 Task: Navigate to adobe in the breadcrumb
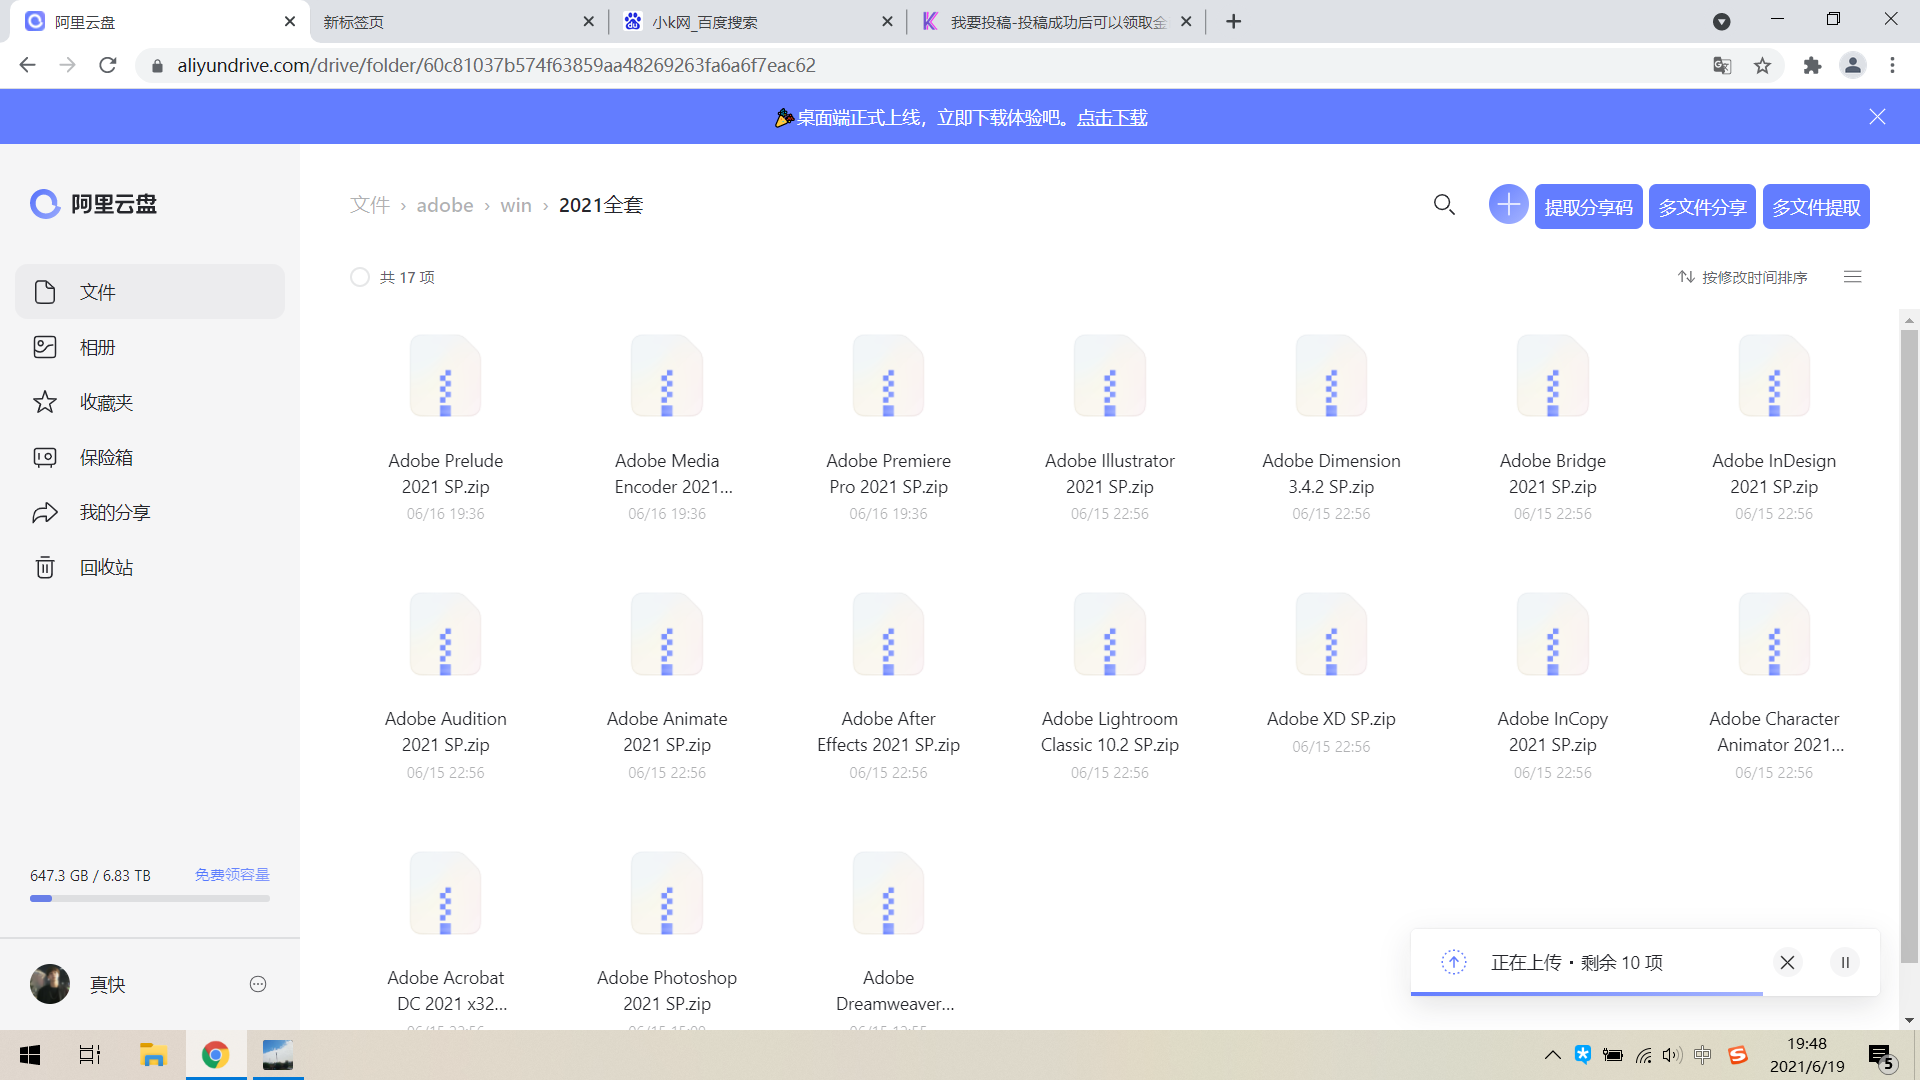[x=444, y=204]
